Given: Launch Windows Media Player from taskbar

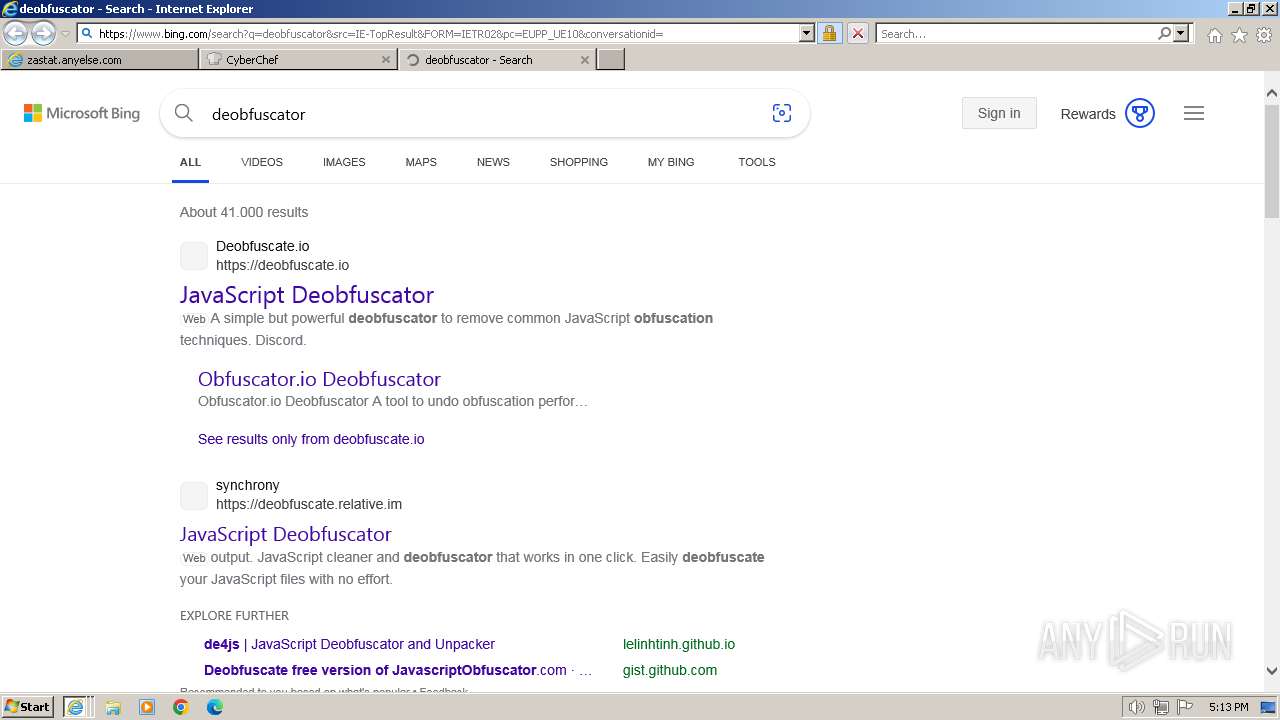Looking at the screenshot, I should (x=147, y=707).
